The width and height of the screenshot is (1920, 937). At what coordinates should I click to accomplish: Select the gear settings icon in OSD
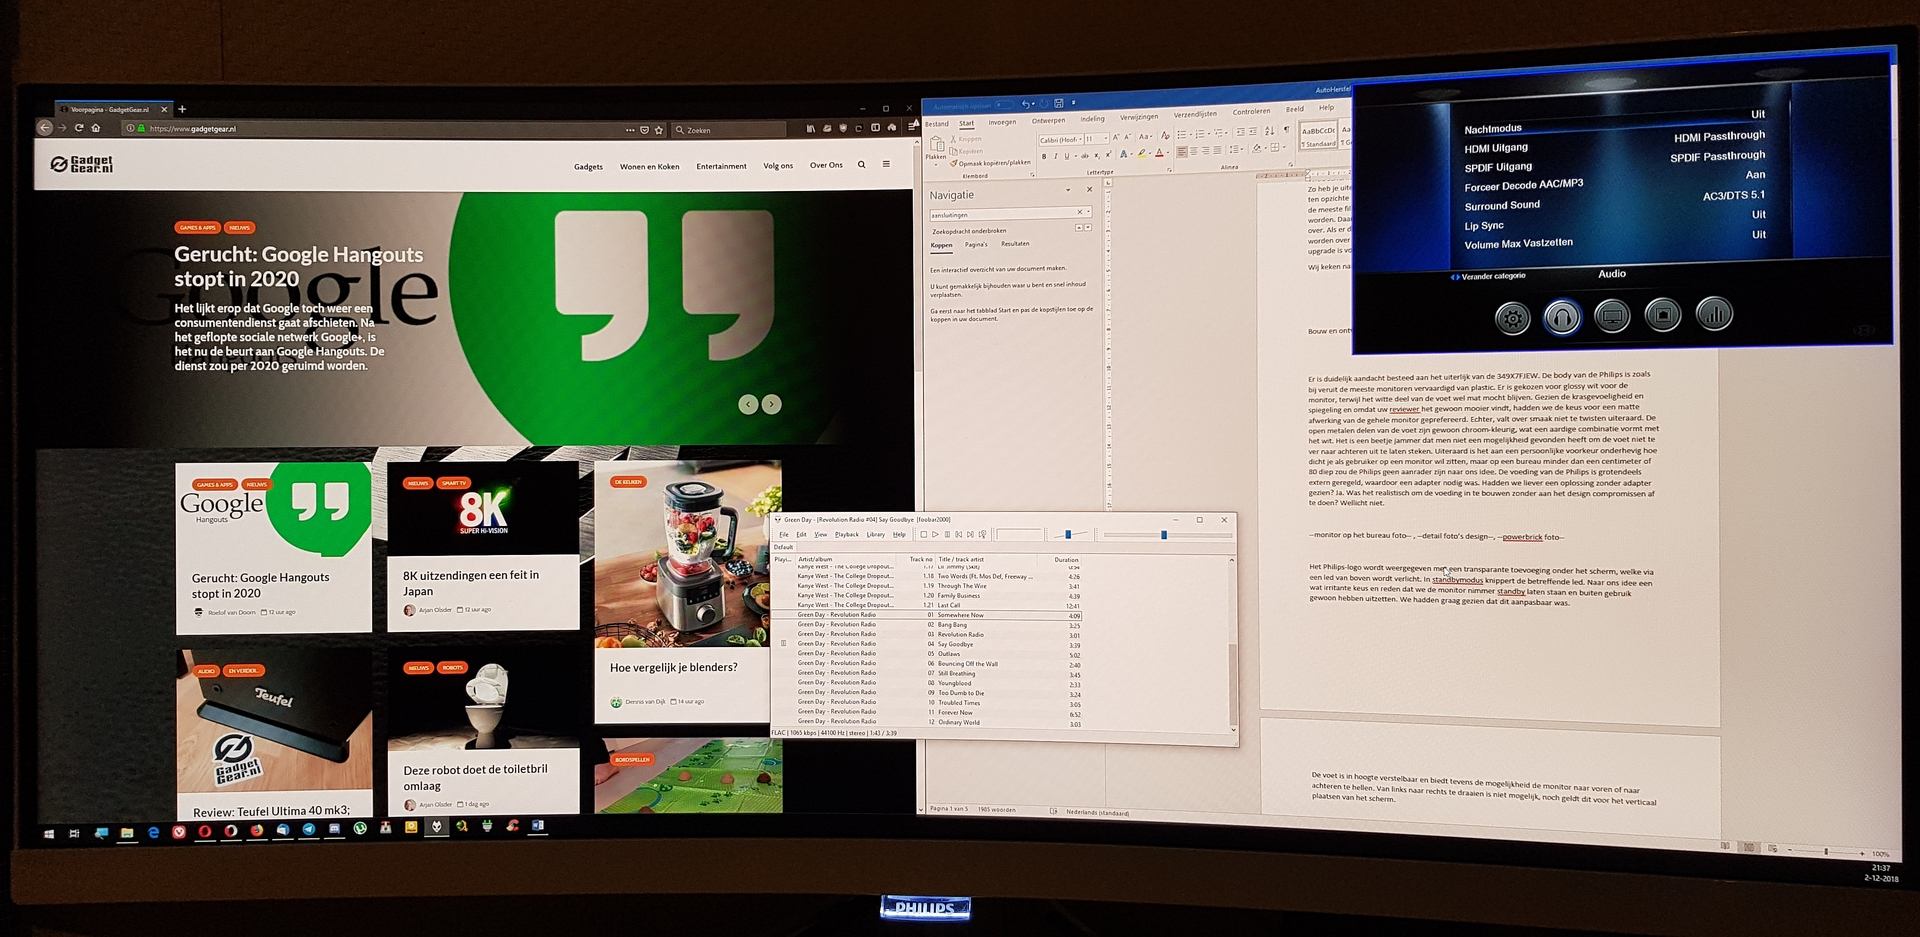(1512, 319)
